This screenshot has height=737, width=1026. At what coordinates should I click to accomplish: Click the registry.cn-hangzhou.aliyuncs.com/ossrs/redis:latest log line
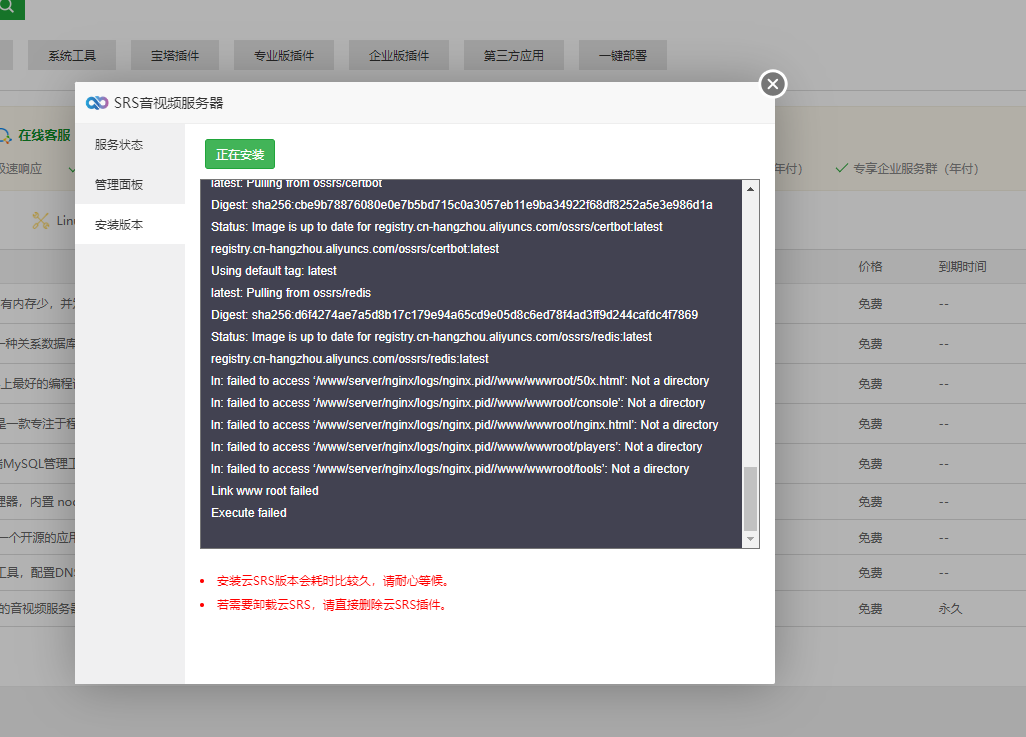tap(349, 359)
